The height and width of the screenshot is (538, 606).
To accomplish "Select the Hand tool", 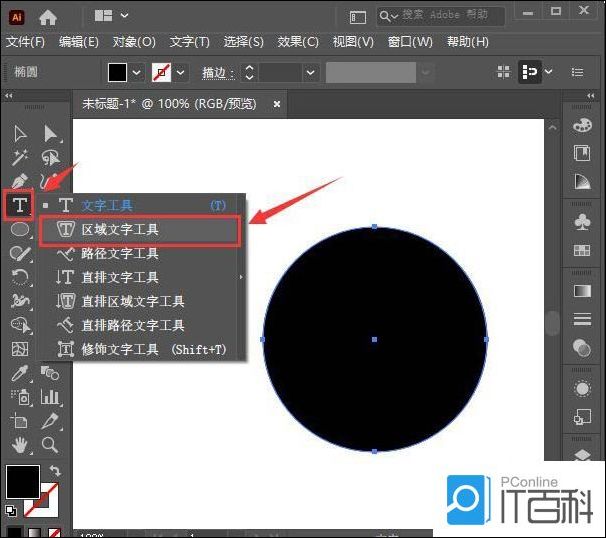I will click(x=20, y=445).
